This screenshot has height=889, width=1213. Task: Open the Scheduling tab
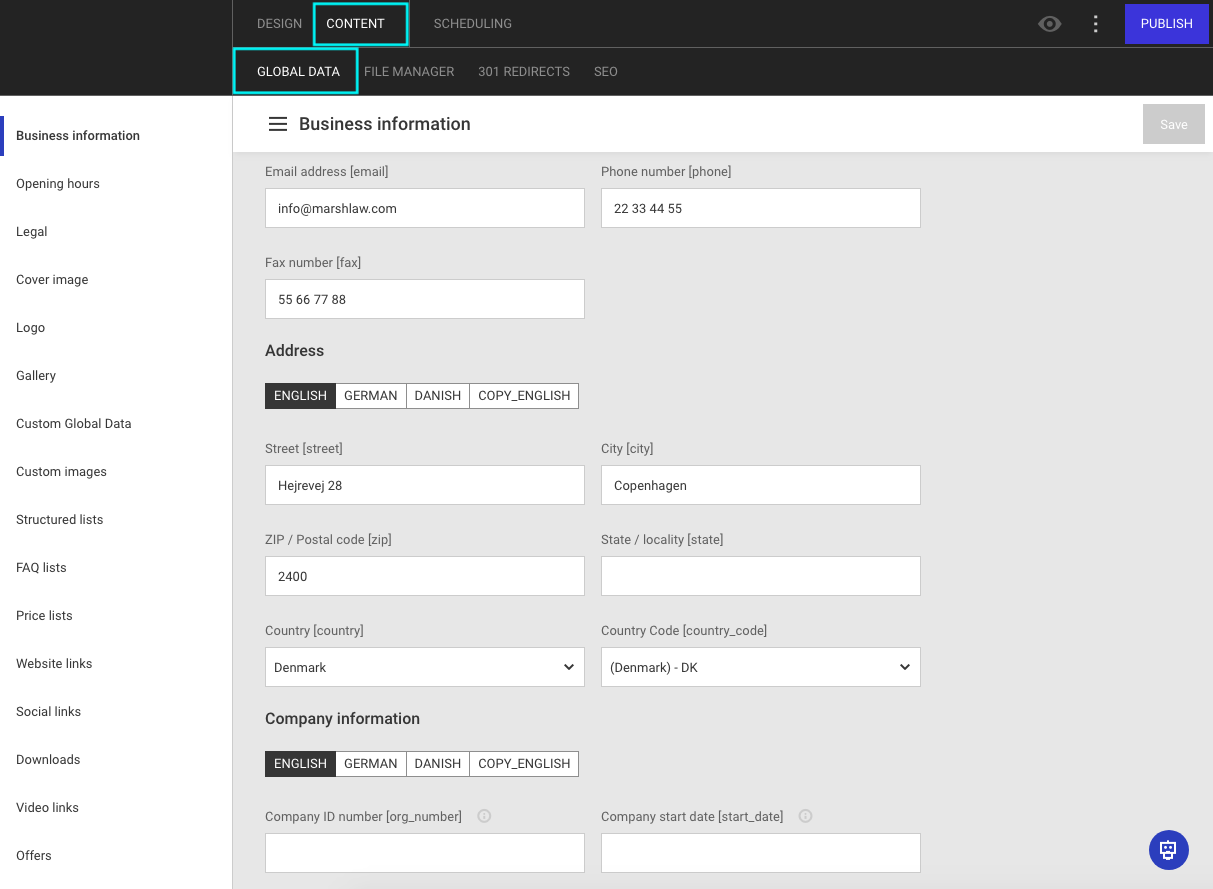click(472, 24)
